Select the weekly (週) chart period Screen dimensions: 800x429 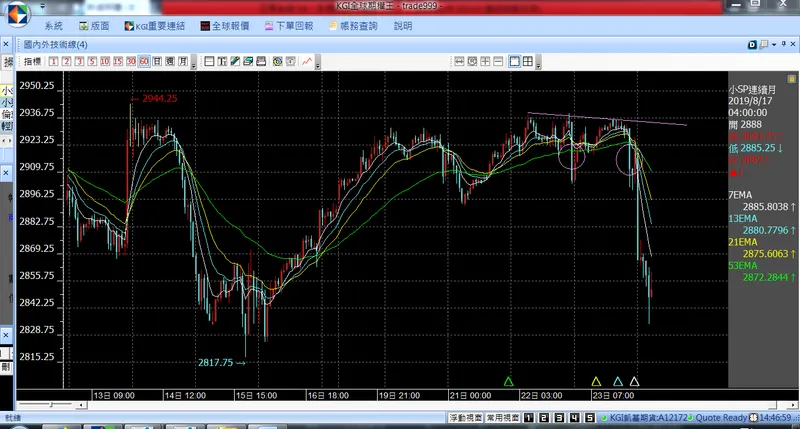(x=170, y=62)
